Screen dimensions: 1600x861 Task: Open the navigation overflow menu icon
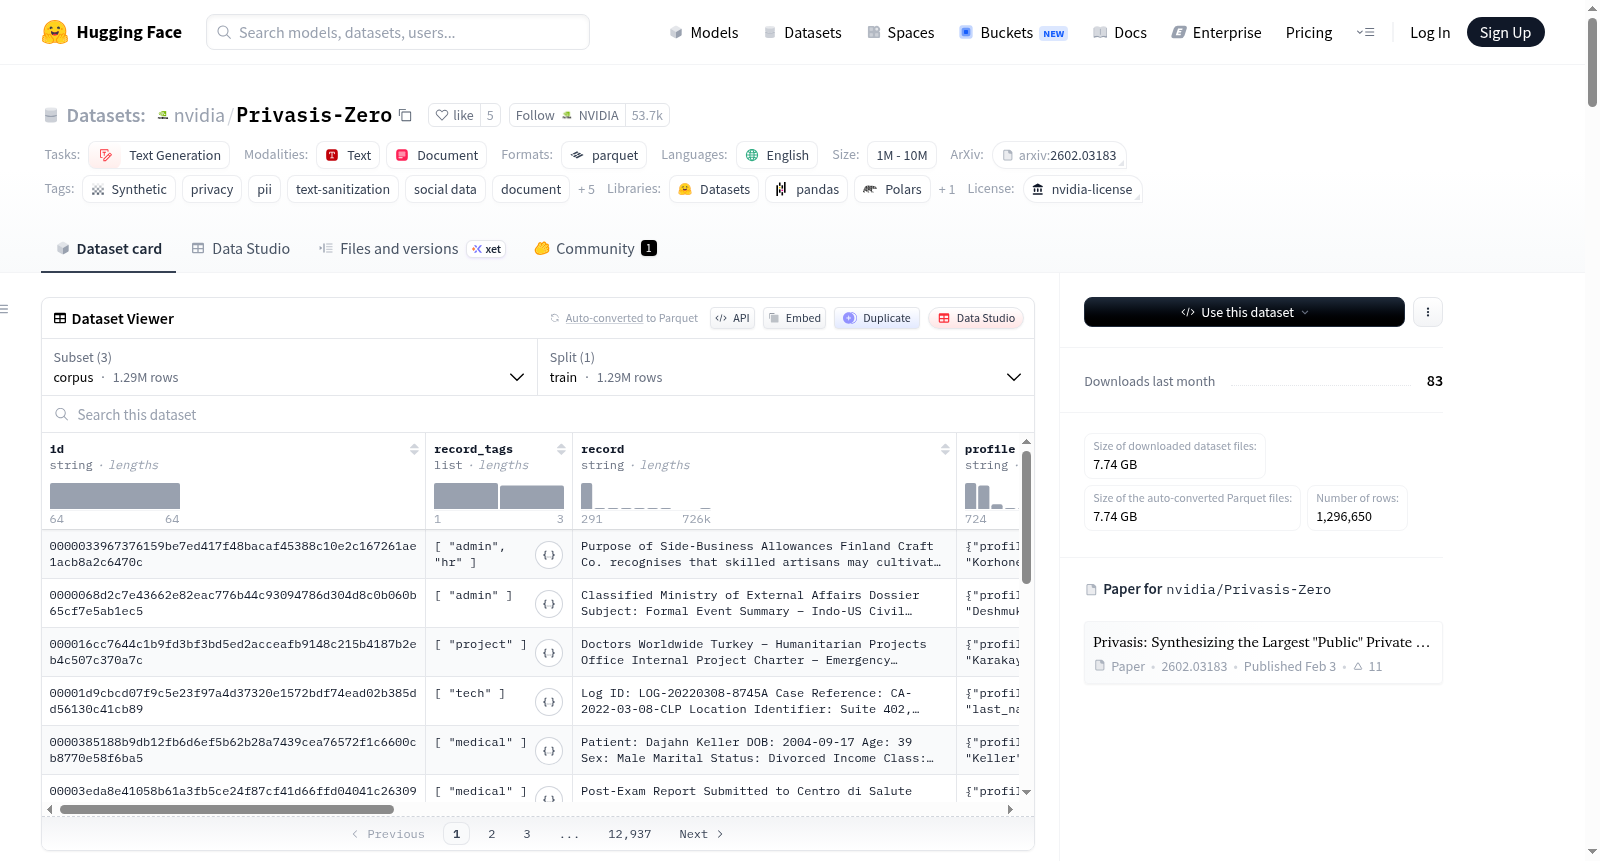pos(1365,32)
